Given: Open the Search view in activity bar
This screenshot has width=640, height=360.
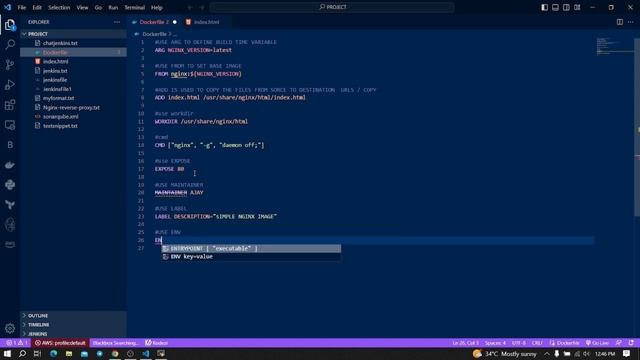Looking at the screenshot, I should point(10,44).
